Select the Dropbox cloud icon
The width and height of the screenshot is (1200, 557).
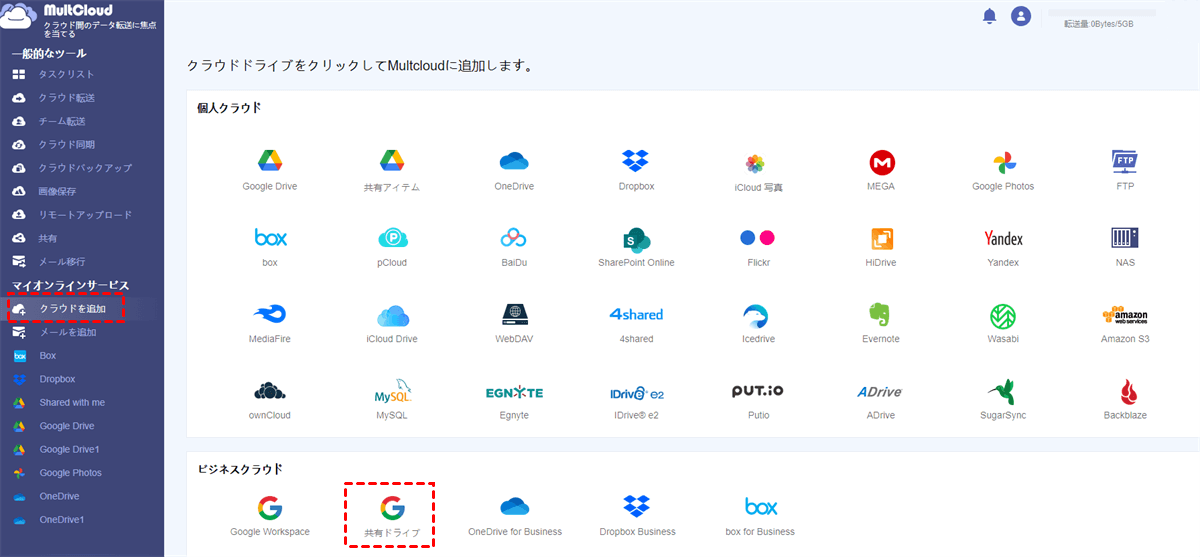636,162
